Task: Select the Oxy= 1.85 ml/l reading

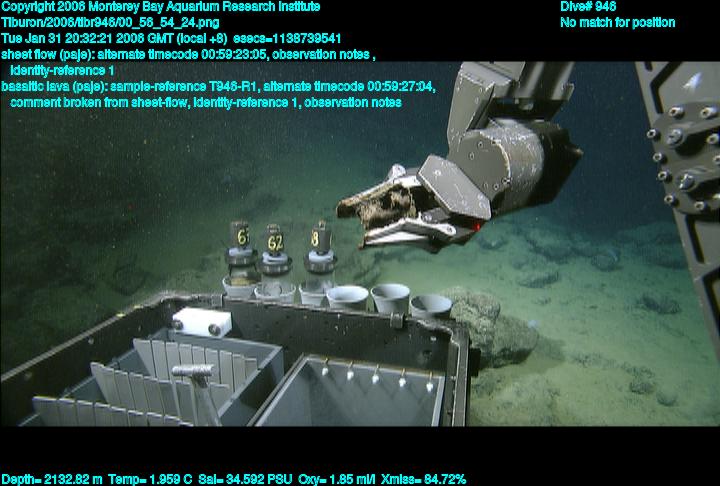Action: click(337, 480)
